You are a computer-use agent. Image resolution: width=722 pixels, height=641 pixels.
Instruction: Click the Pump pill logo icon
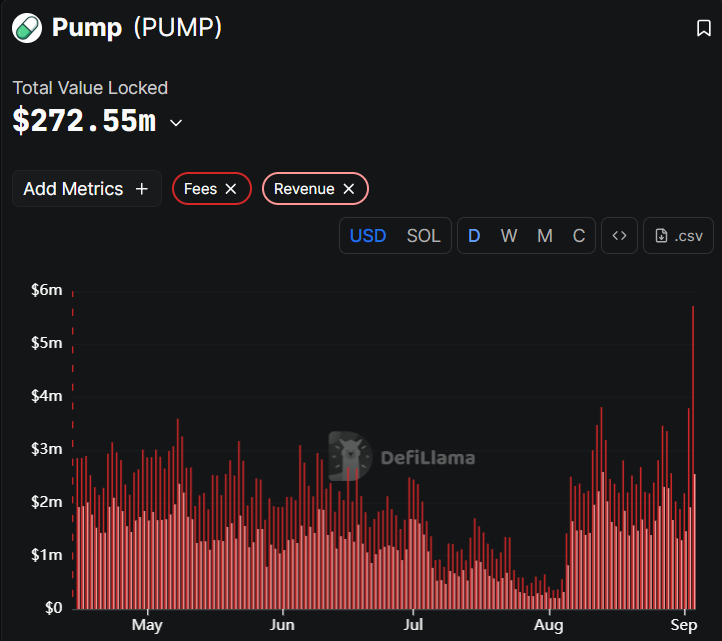pos(27,28)
